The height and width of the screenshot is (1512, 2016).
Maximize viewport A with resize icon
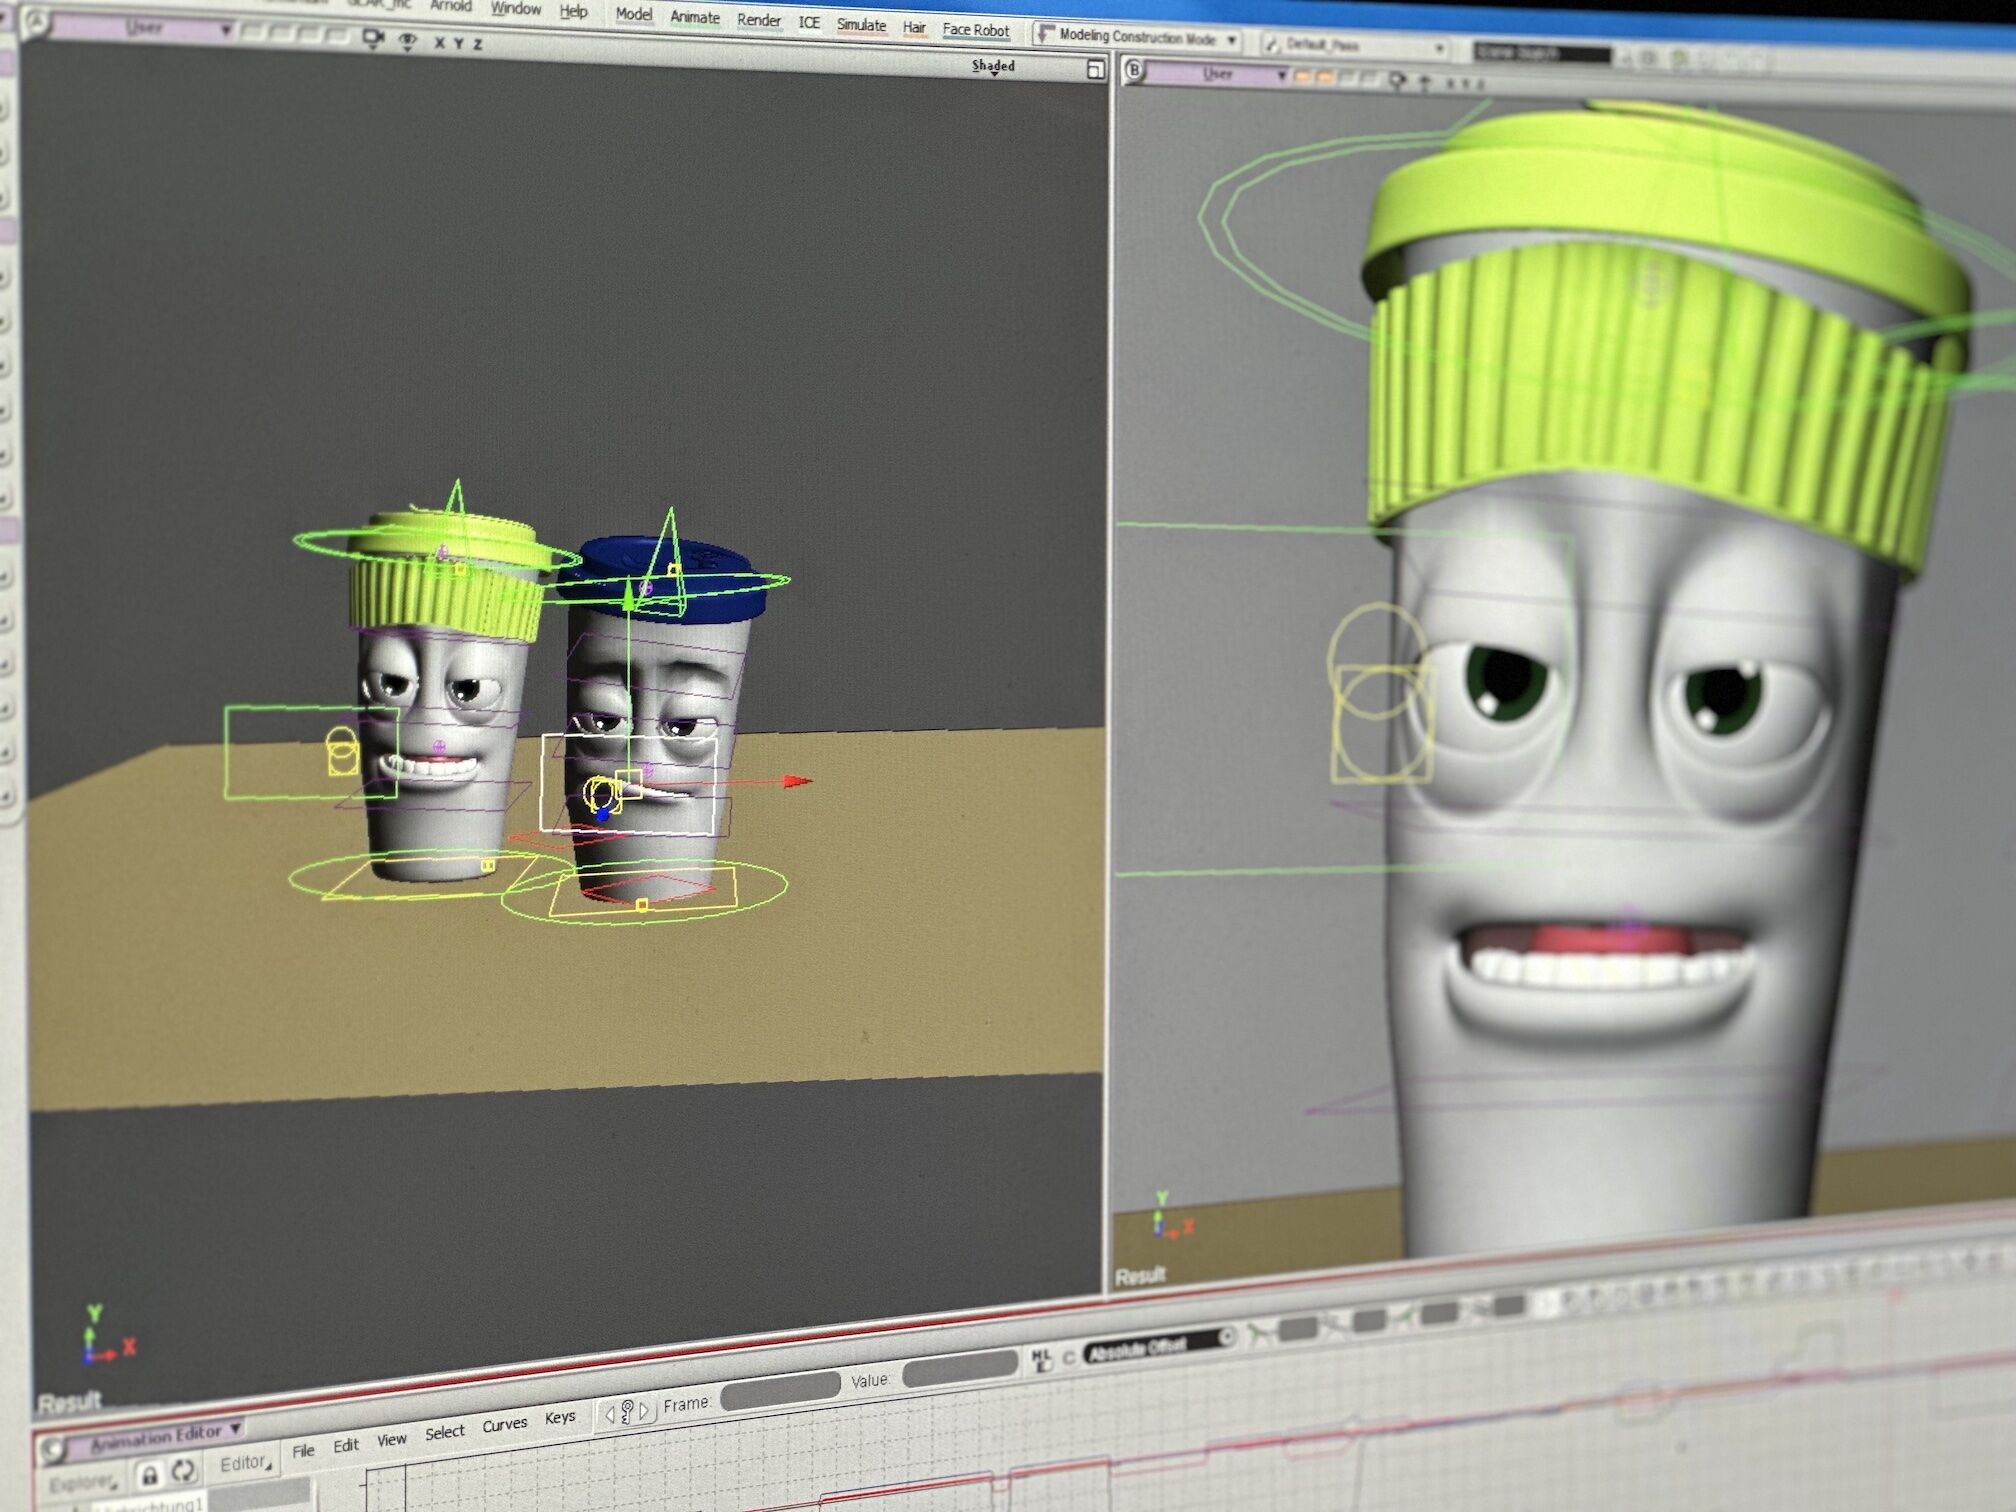(1095, 69)
